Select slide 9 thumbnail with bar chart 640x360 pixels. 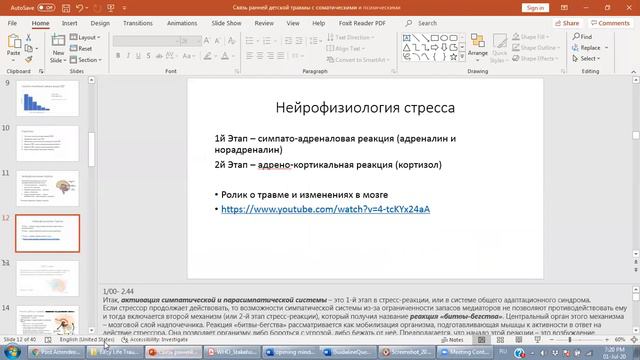pyautogui.click(x=47, y=98)
